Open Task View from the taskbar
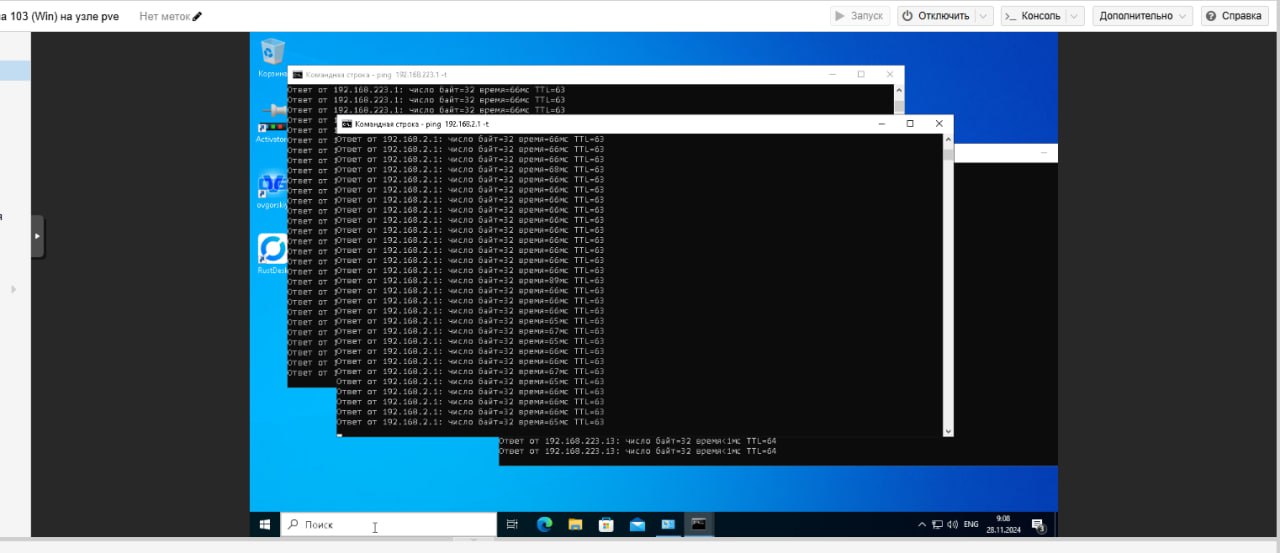 coord(512,524)
